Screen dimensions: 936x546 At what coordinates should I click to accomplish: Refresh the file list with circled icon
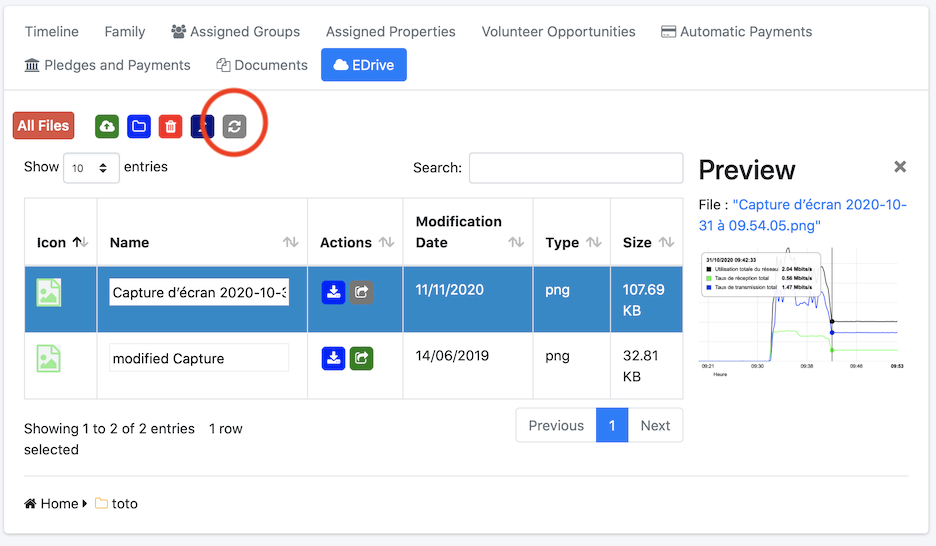point(234,126)
